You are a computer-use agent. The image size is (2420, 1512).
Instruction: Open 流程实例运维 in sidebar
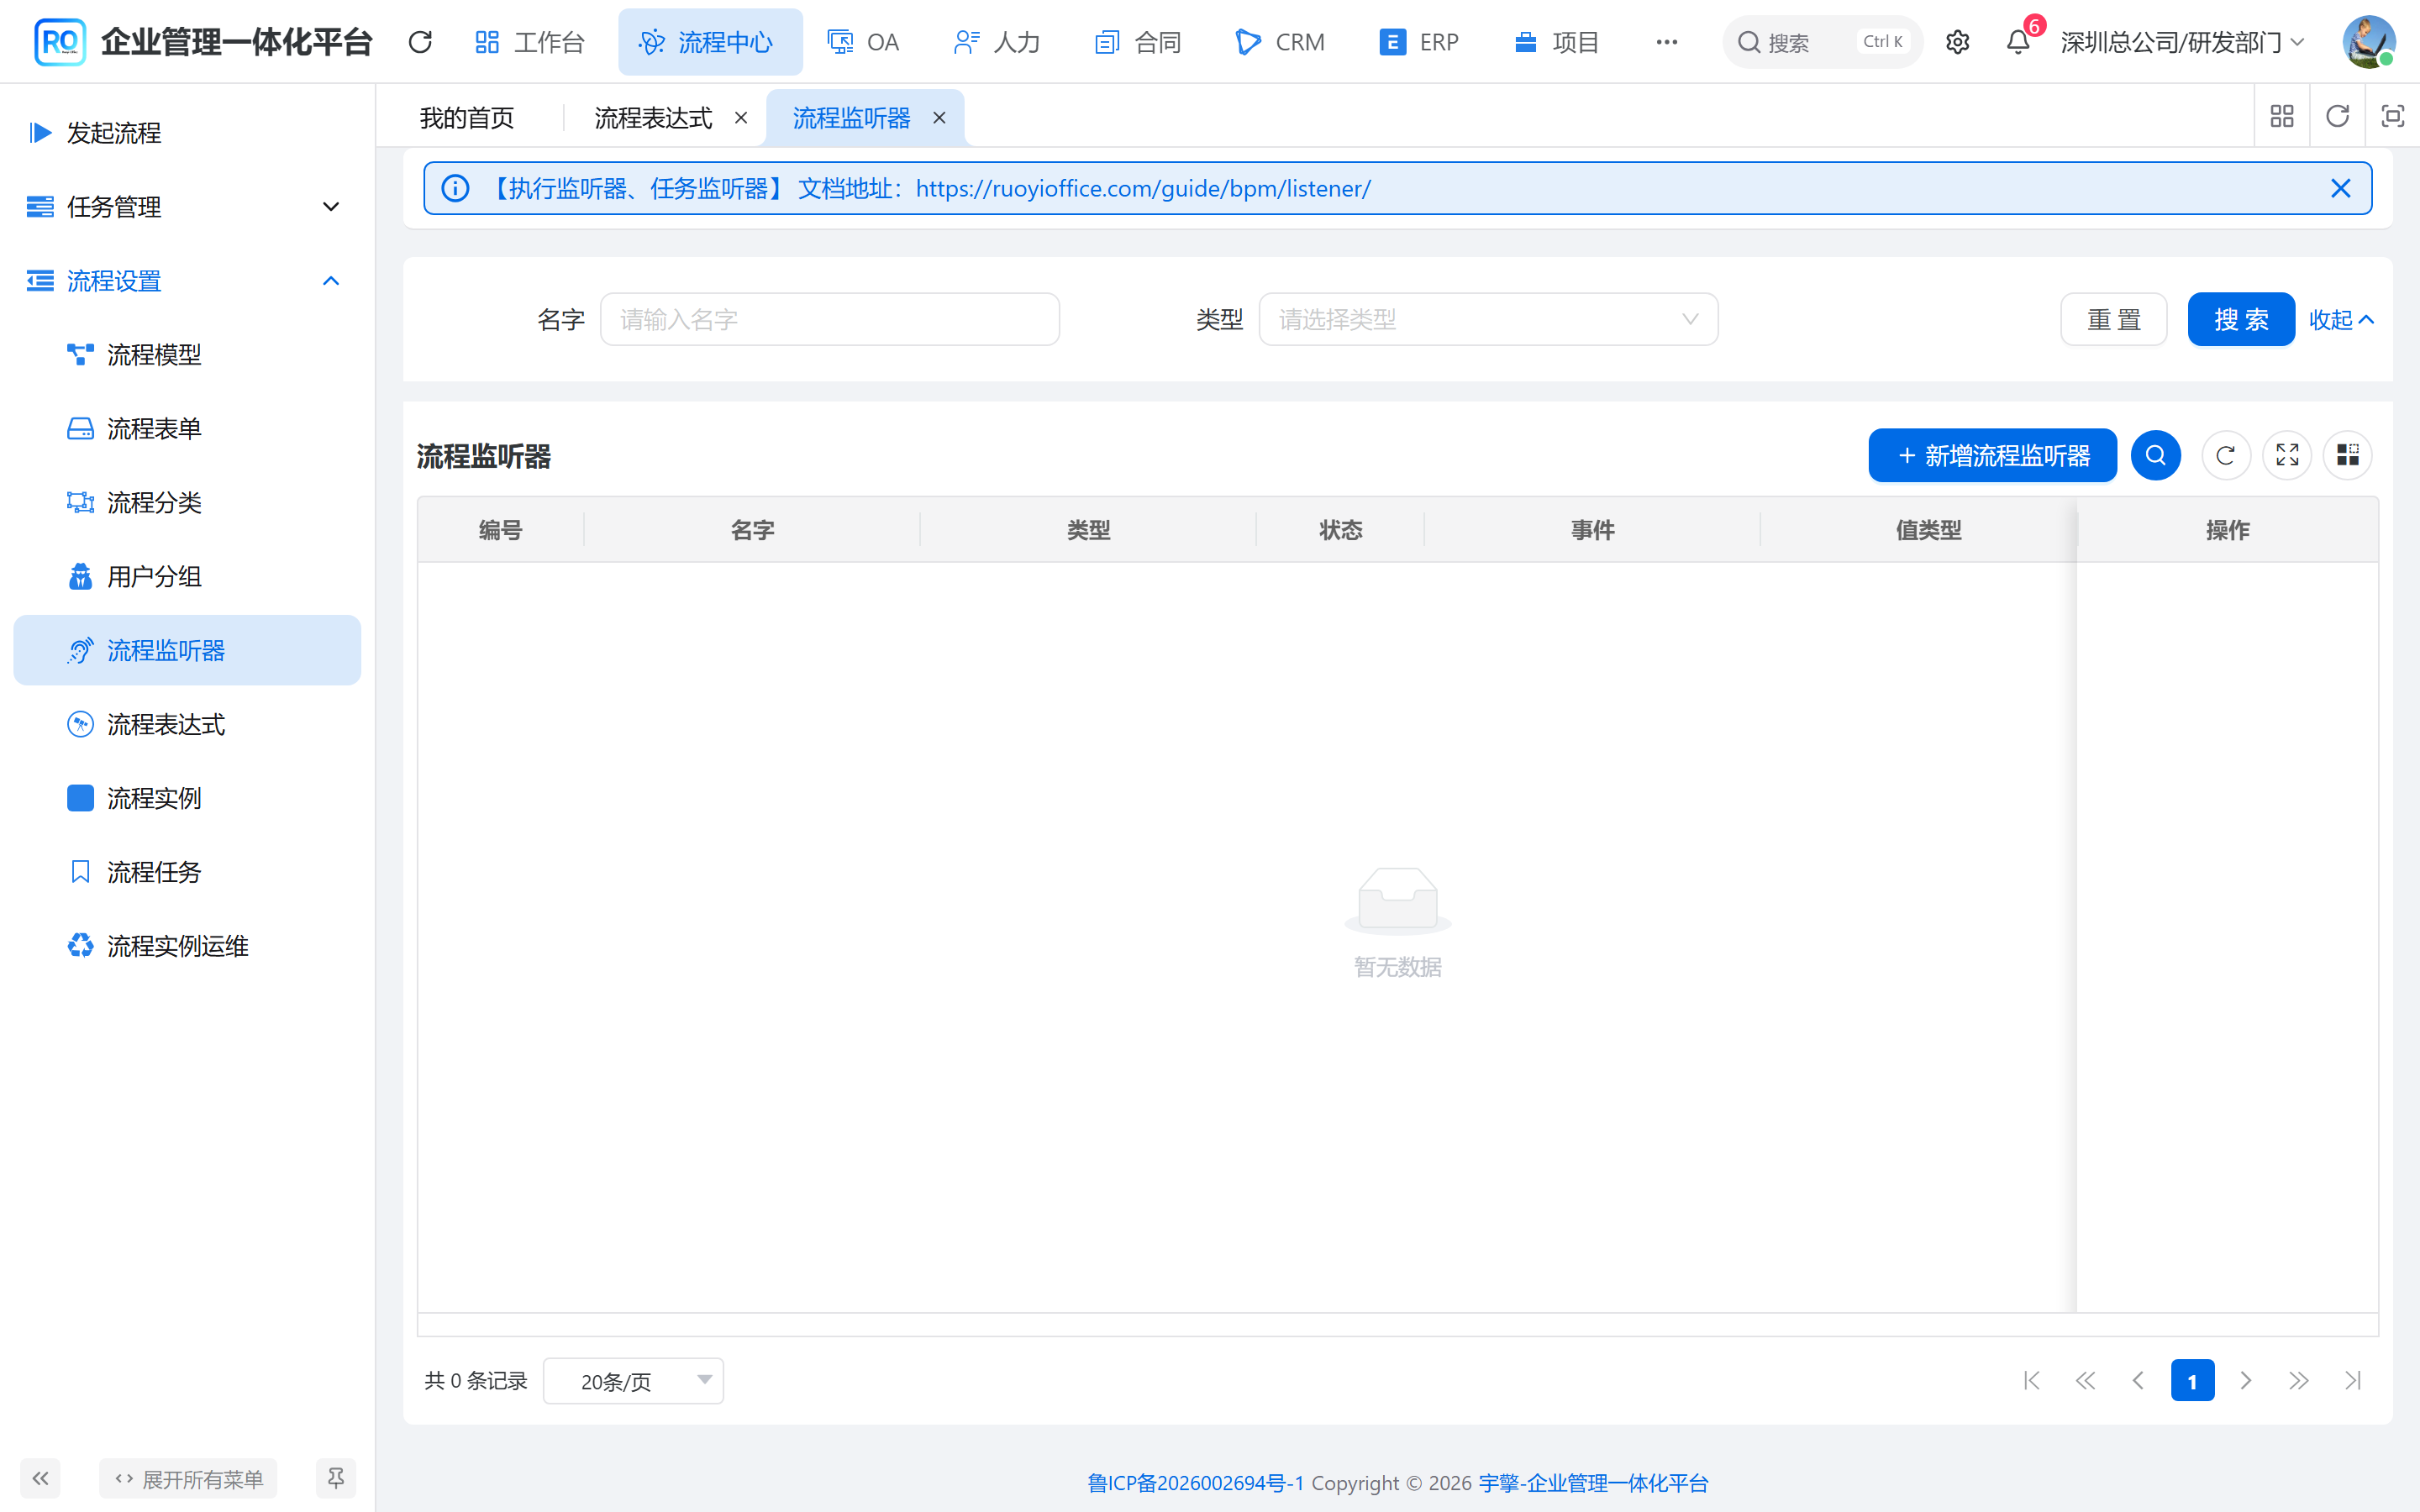pyautogui.click(x=188, y=946)
